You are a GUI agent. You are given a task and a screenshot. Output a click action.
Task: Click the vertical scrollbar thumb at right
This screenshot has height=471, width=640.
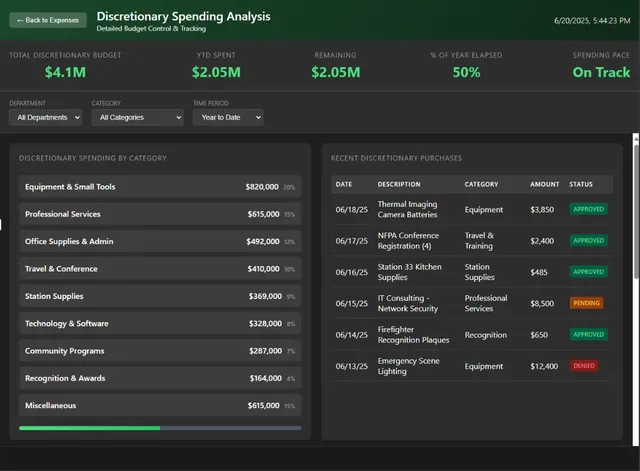click(636, 211)
